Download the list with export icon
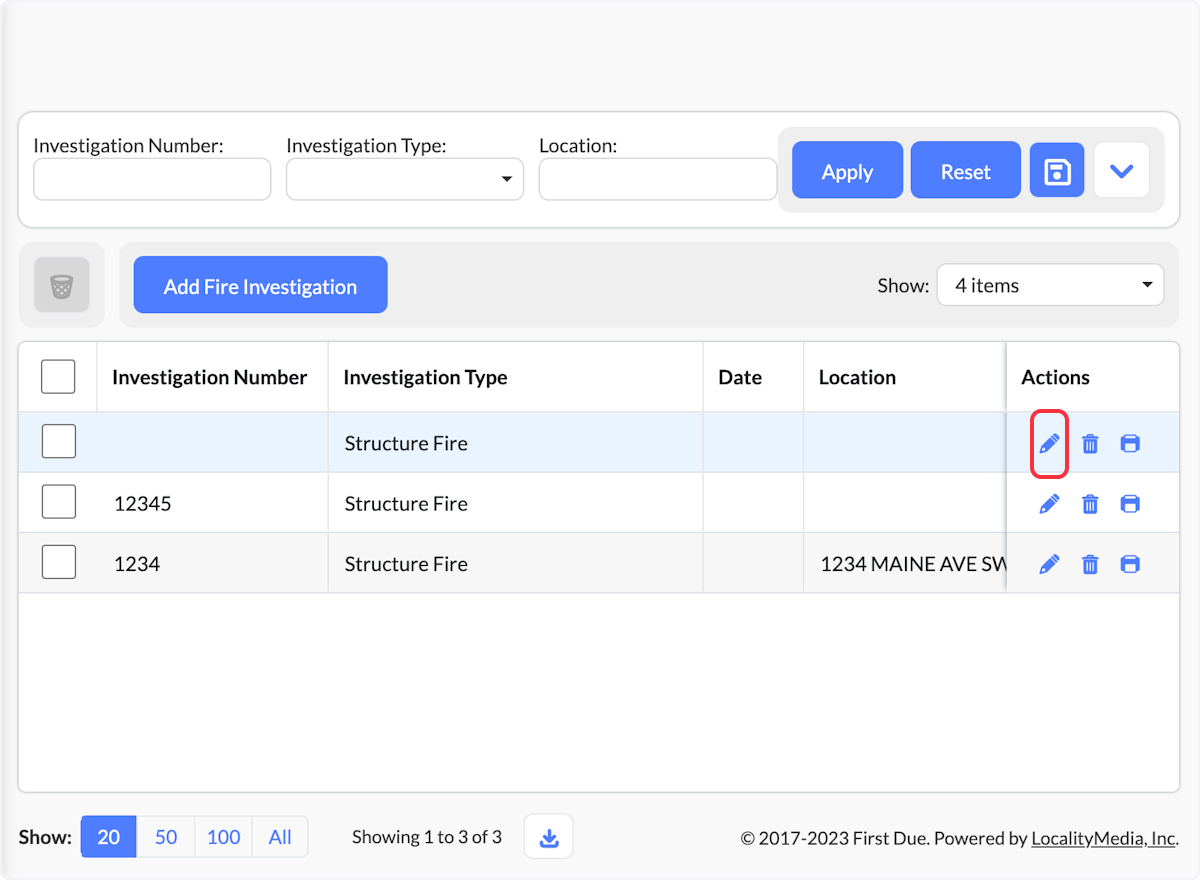The width and height of the screenshot is (1200, 880). click(548, 837)
